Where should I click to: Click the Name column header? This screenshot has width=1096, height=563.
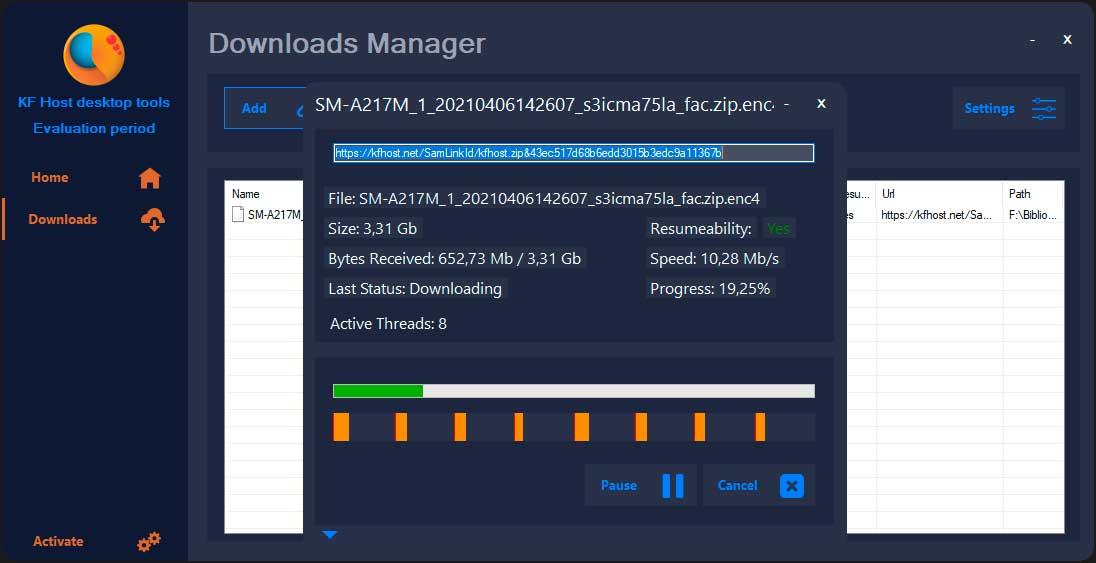[246, 194]
